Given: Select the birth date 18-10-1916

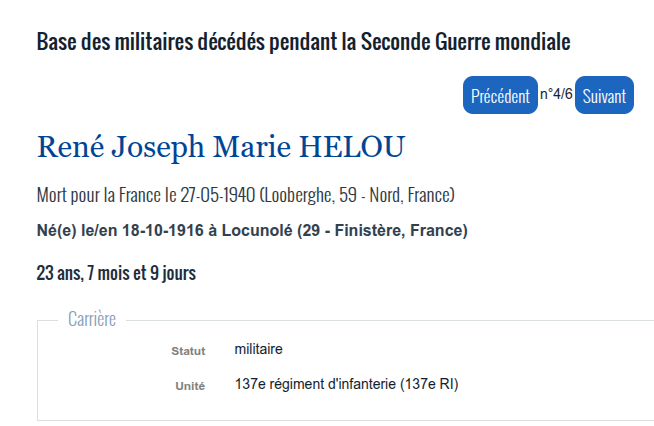Looking at the screenshot, I should pyautogui.click(x=162, y=231).
